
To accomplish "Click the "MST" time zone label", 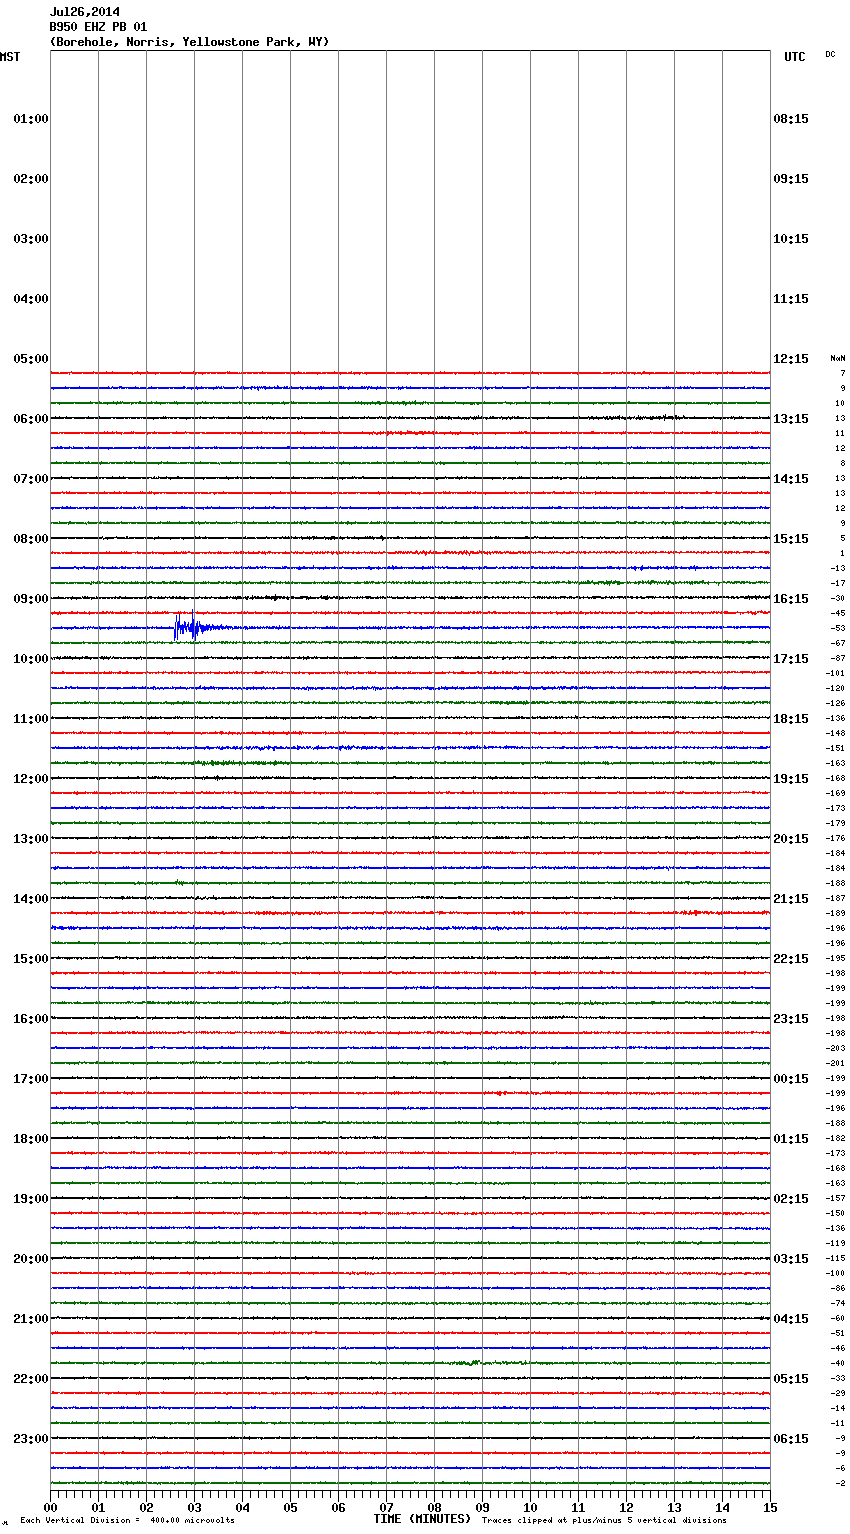I will coord(10,57).
